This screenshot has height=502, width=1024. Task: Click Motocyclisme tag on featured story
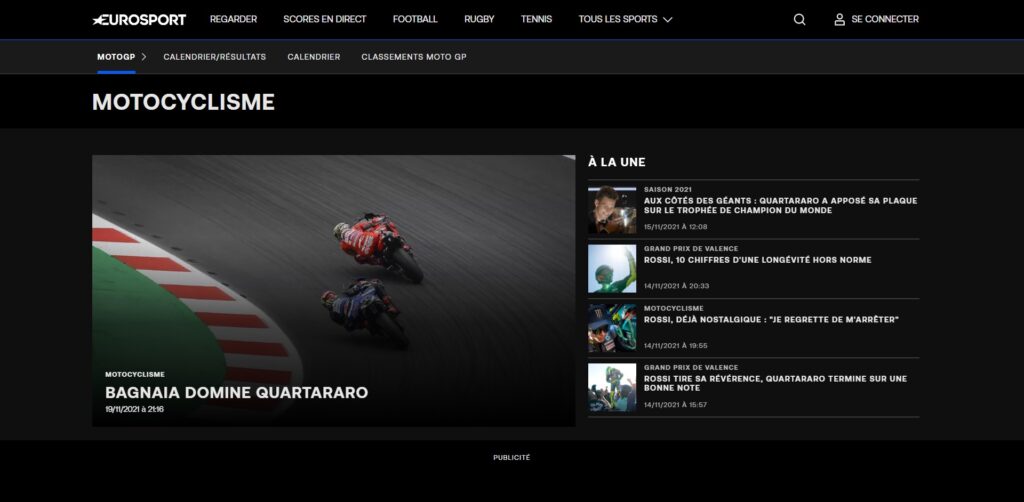coord(135,375)
